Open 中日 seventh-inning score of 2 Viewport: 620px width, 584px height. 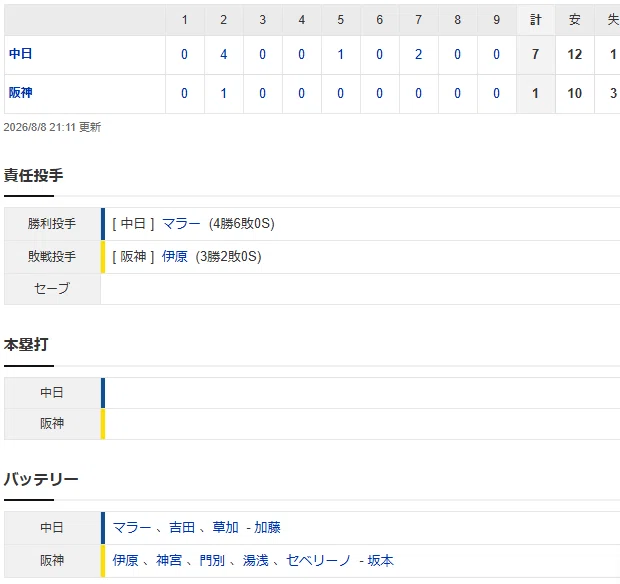pos(418,54)
